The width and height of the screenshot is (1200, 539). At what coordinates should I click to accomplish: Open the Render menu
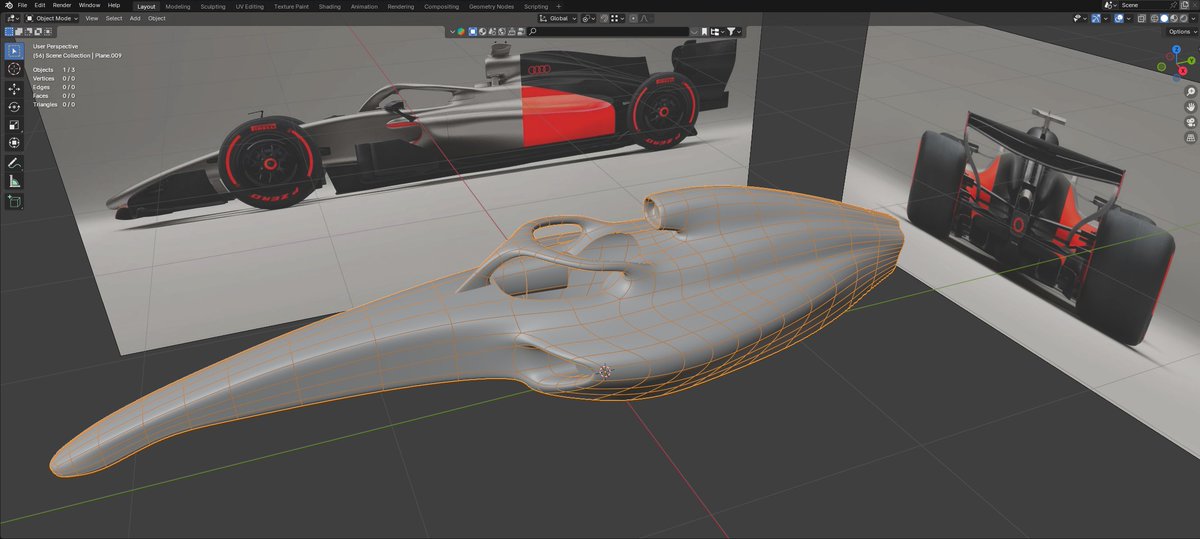62,5
